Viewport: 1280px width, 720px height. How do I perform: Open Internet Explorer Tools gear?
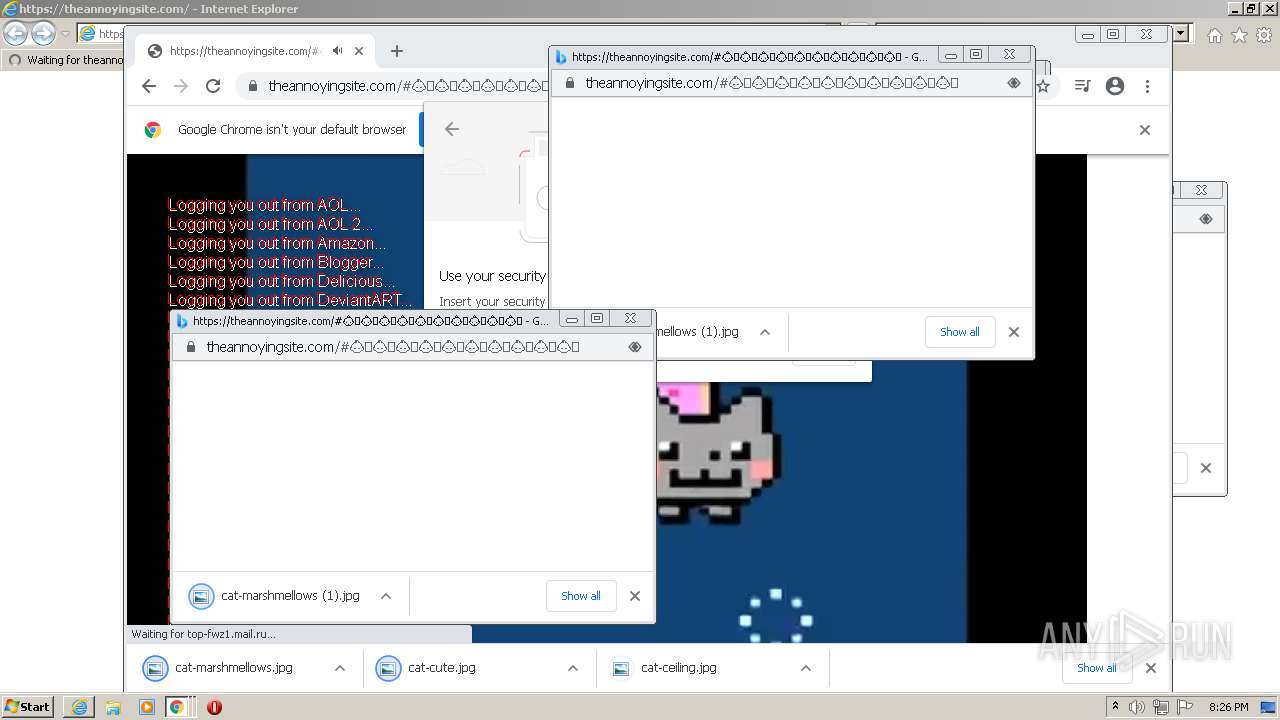1264,35
